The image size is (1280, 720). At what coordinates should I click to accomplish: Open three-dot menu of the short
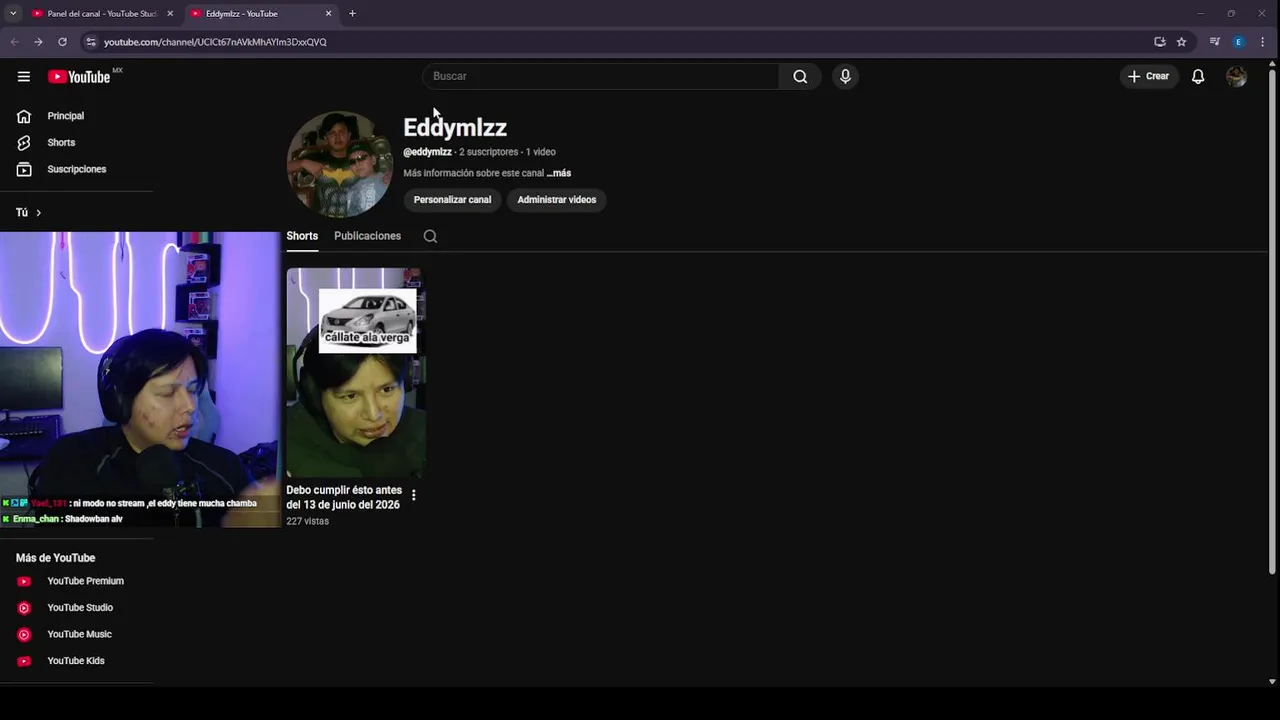click(413, 495)
